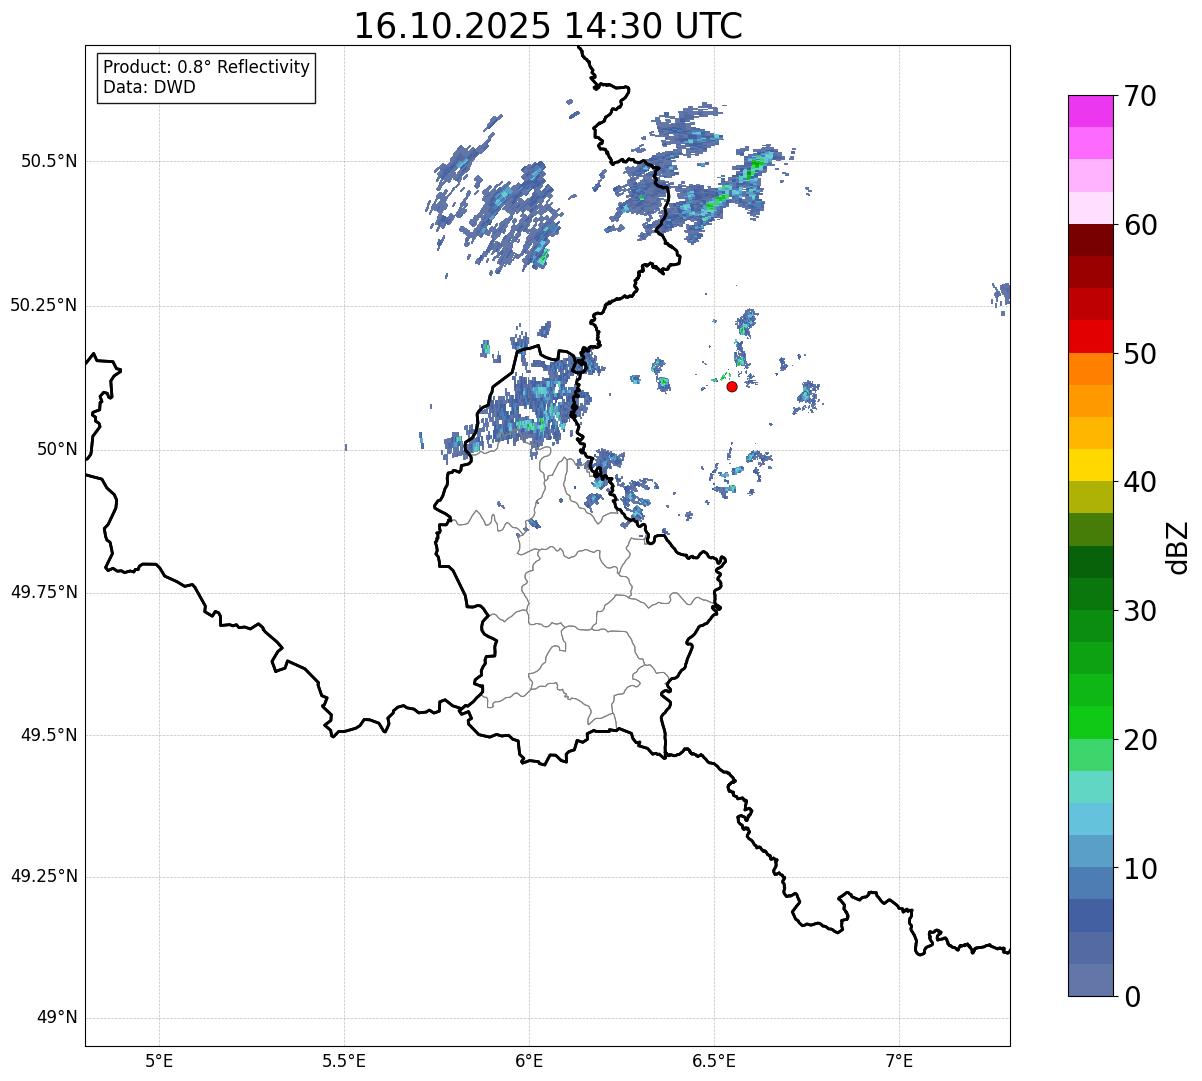Click the 7°E longitude label

tap(900, 1061)
